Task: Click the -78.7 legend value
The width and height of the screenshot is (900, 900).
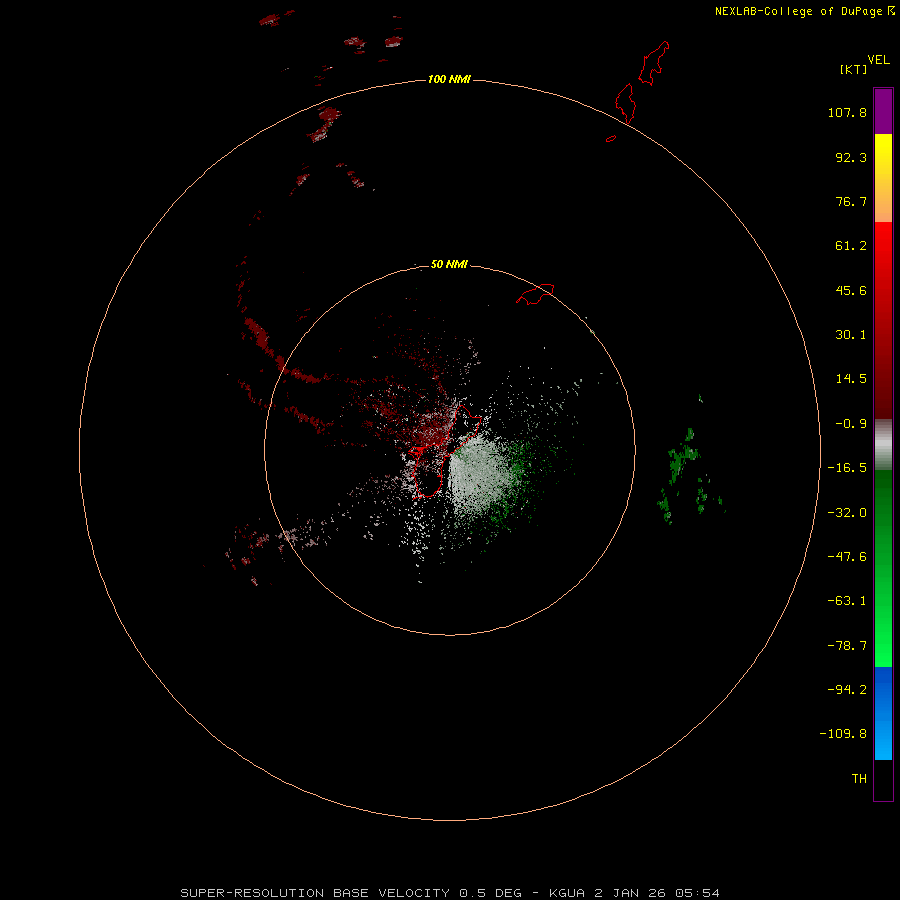Action: [847, 646]
